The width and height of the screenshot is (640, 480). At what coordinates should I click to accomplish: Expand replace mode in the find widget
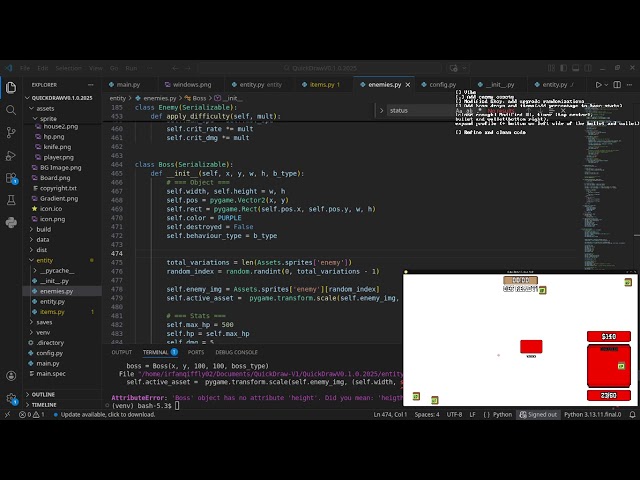click(x=381, y=111)
